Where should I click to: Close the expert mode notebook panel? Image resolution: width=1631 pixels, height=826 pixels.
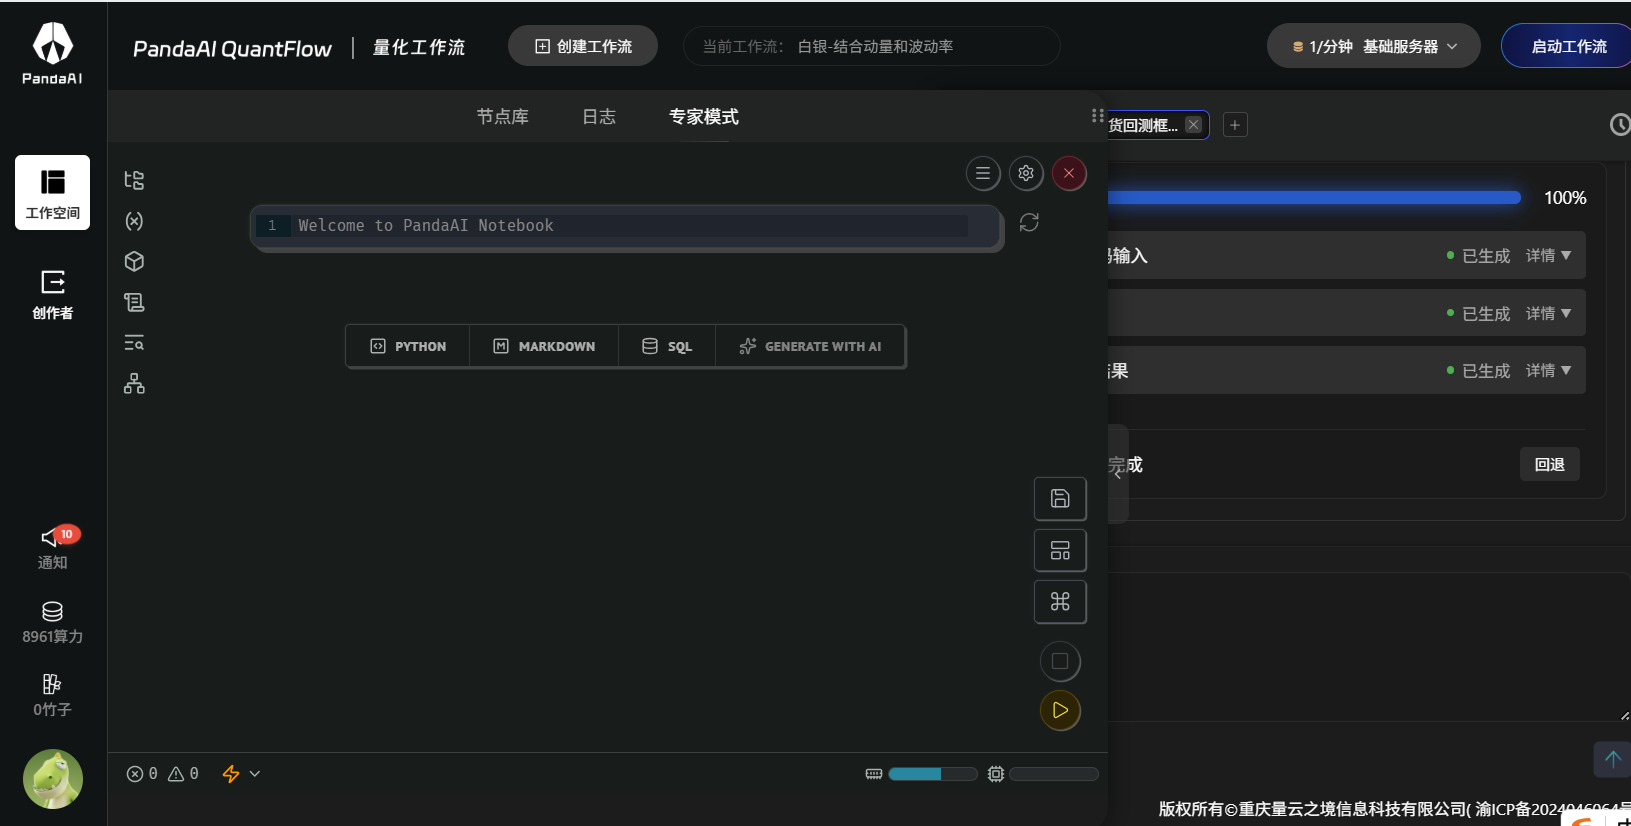coord(1069,173)
